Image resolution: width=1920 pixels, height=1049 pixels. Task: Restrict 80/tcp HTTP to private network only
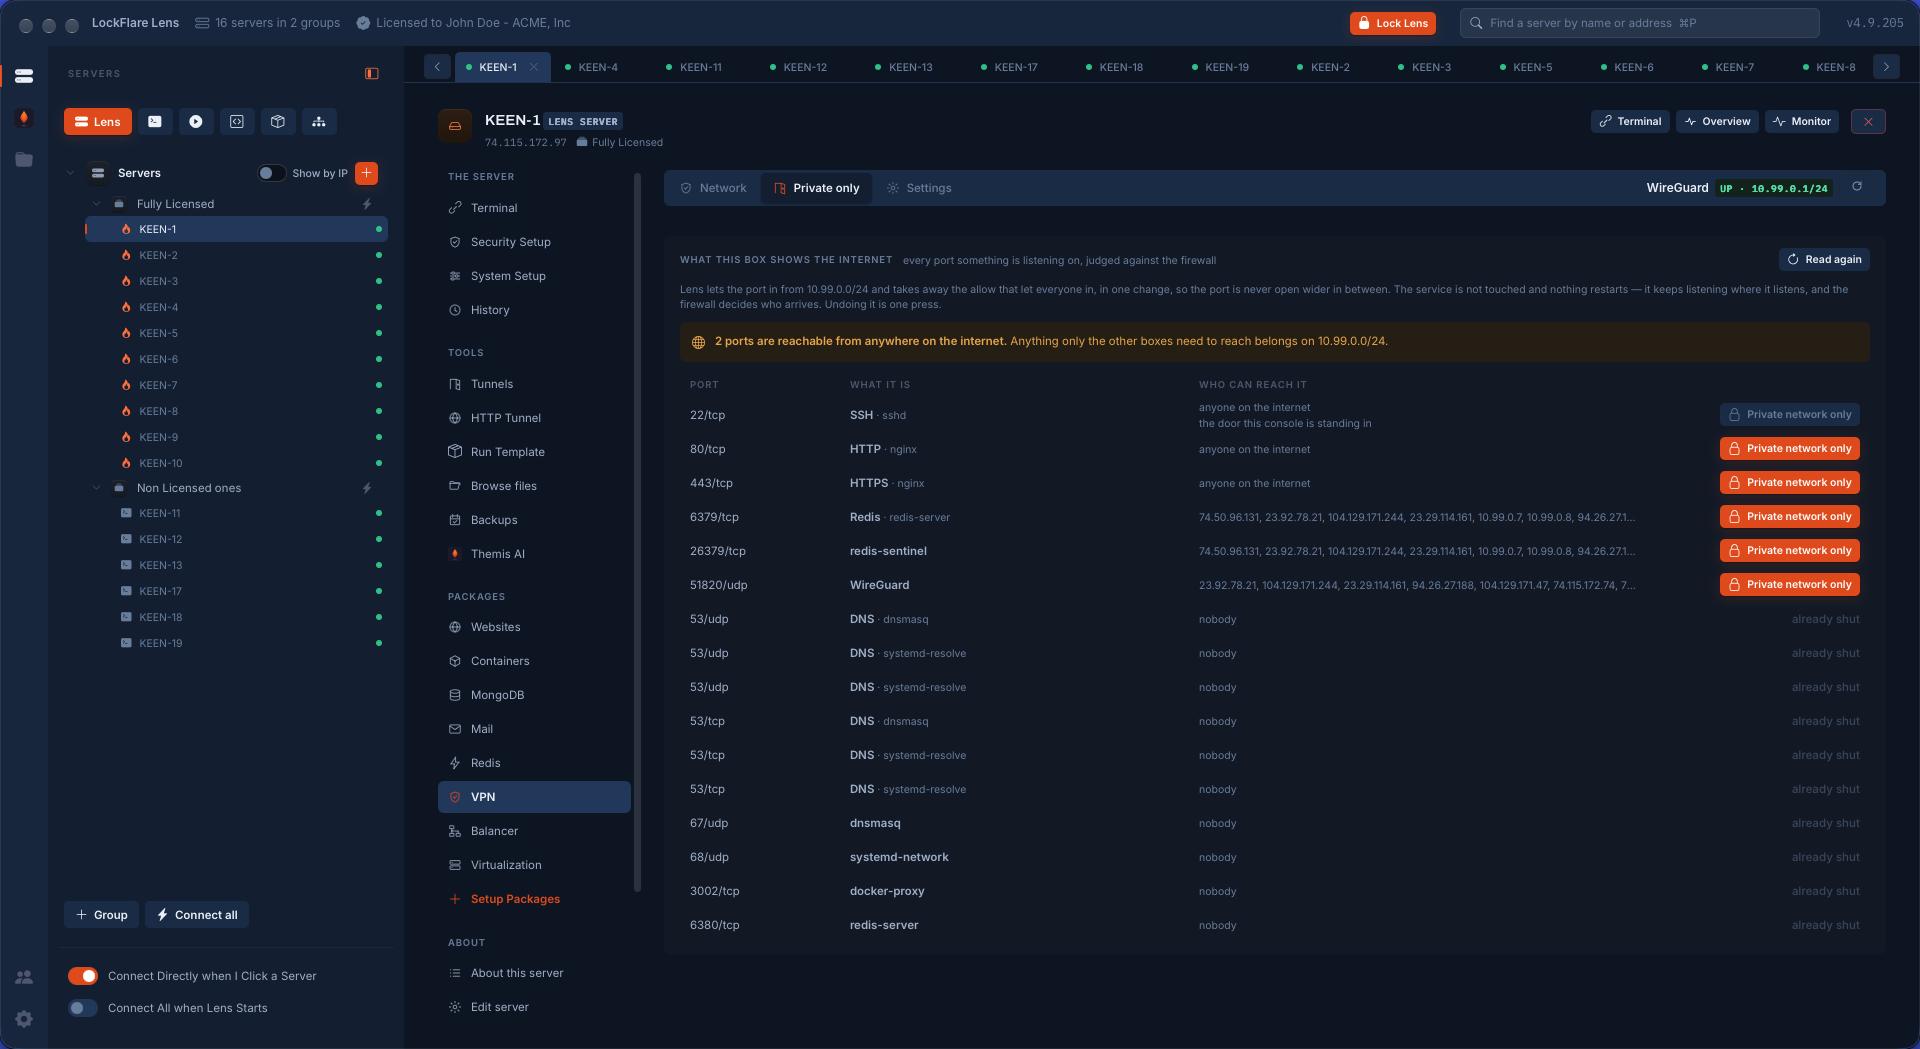click(x=1790, y=449)
